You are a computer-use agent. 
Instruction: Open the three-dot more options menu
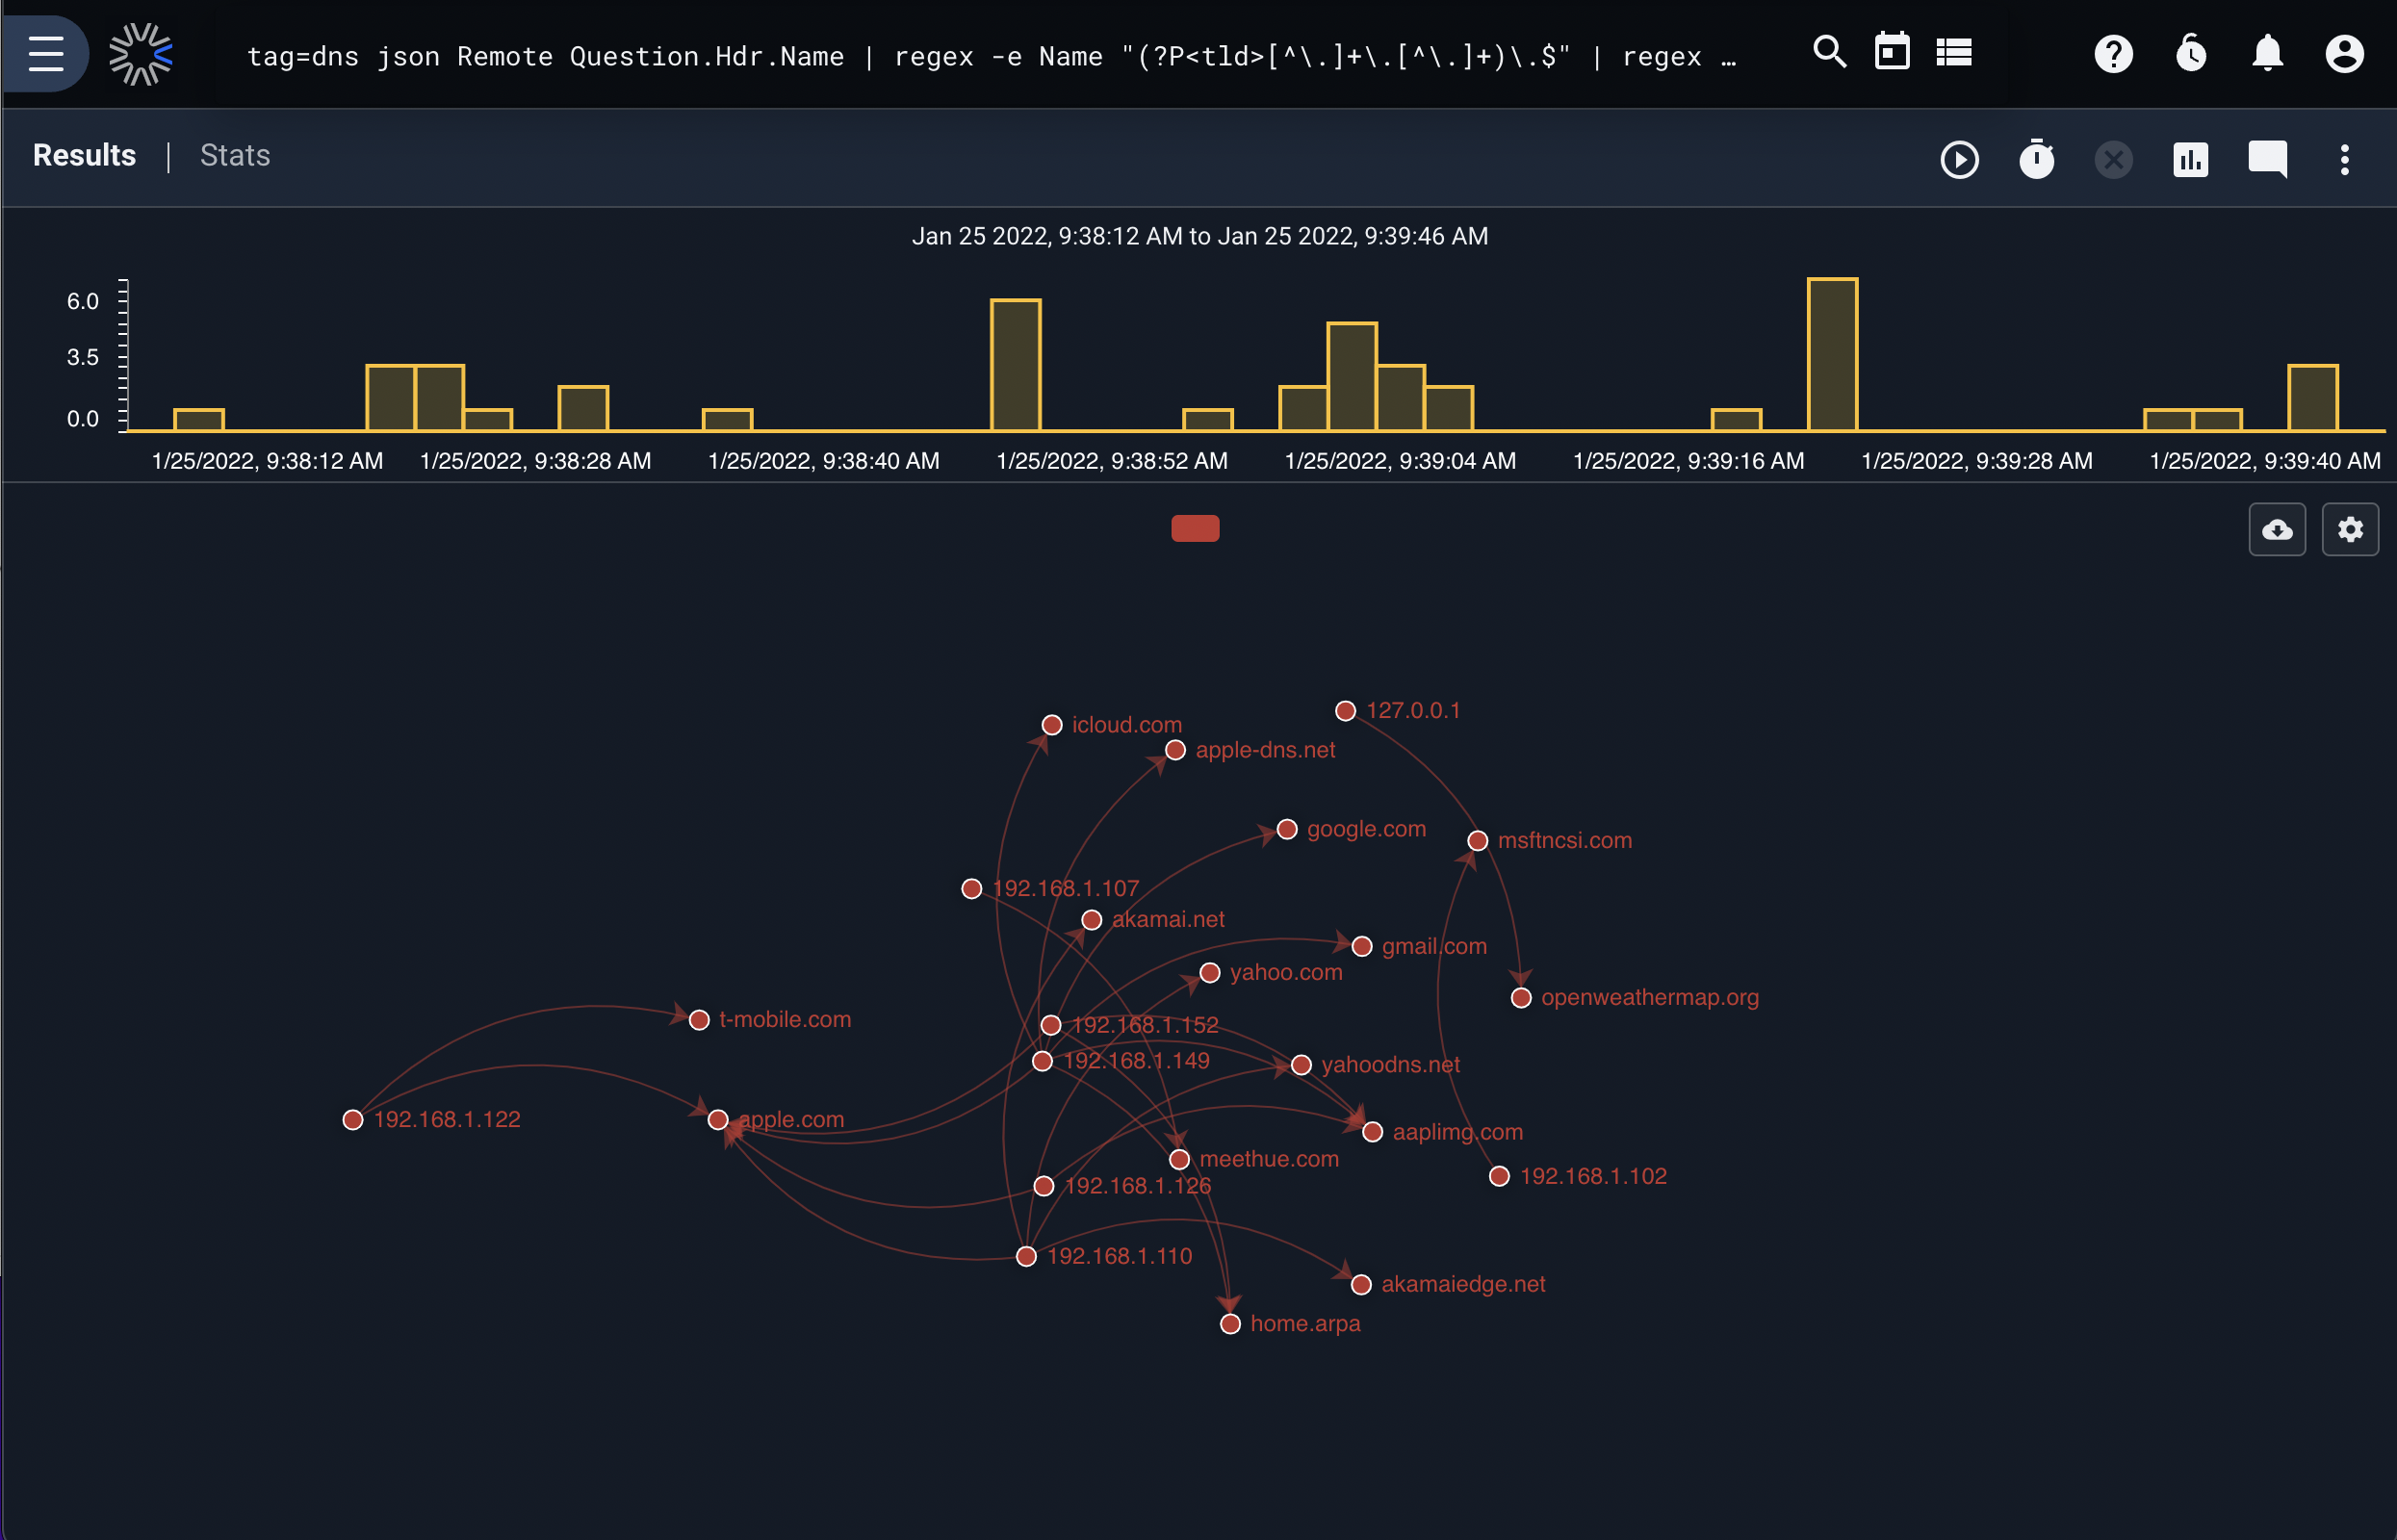(2344, 160)
